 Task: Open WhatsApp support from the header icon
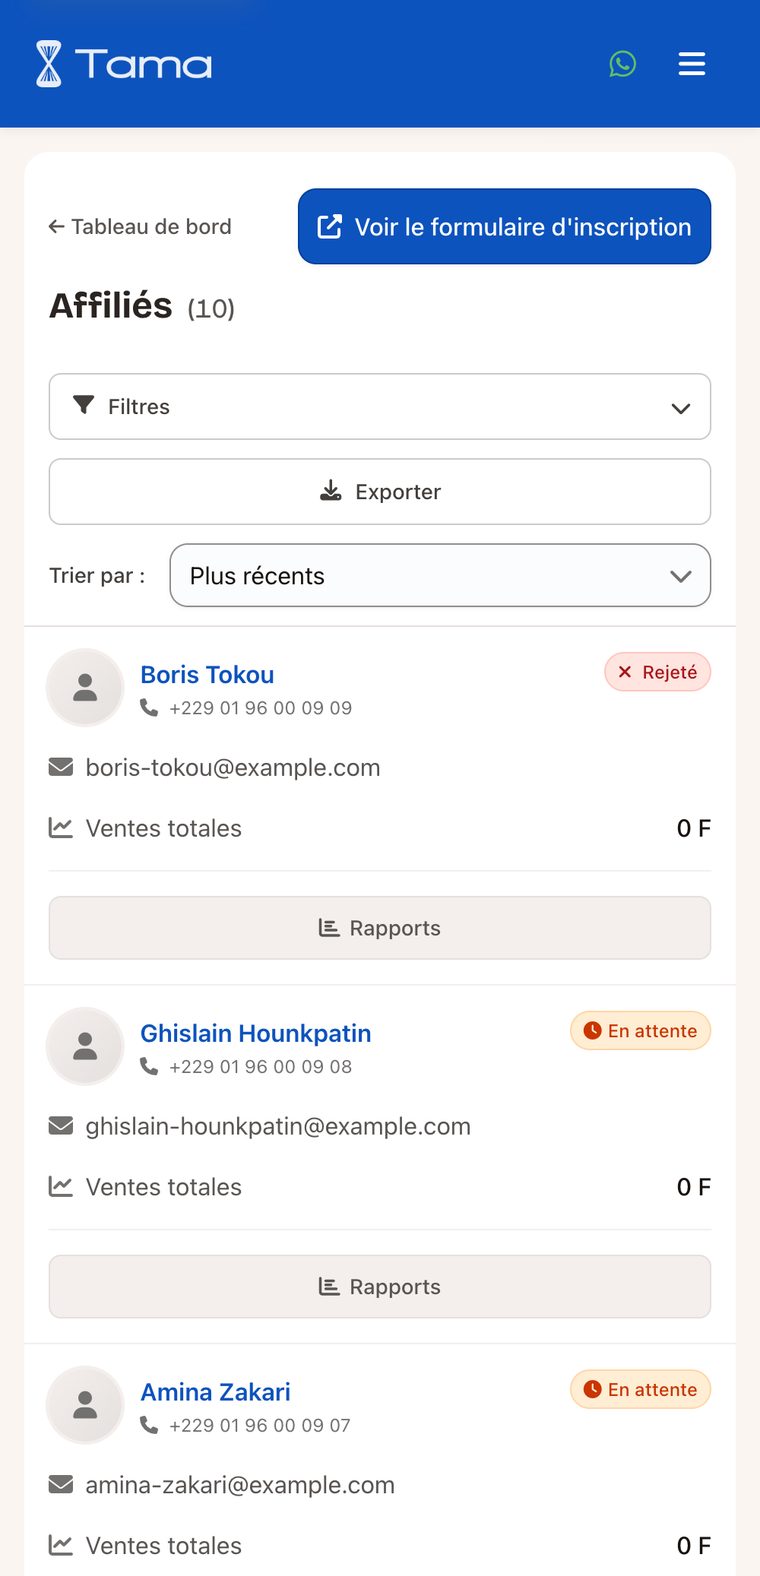tap(623, 64)
